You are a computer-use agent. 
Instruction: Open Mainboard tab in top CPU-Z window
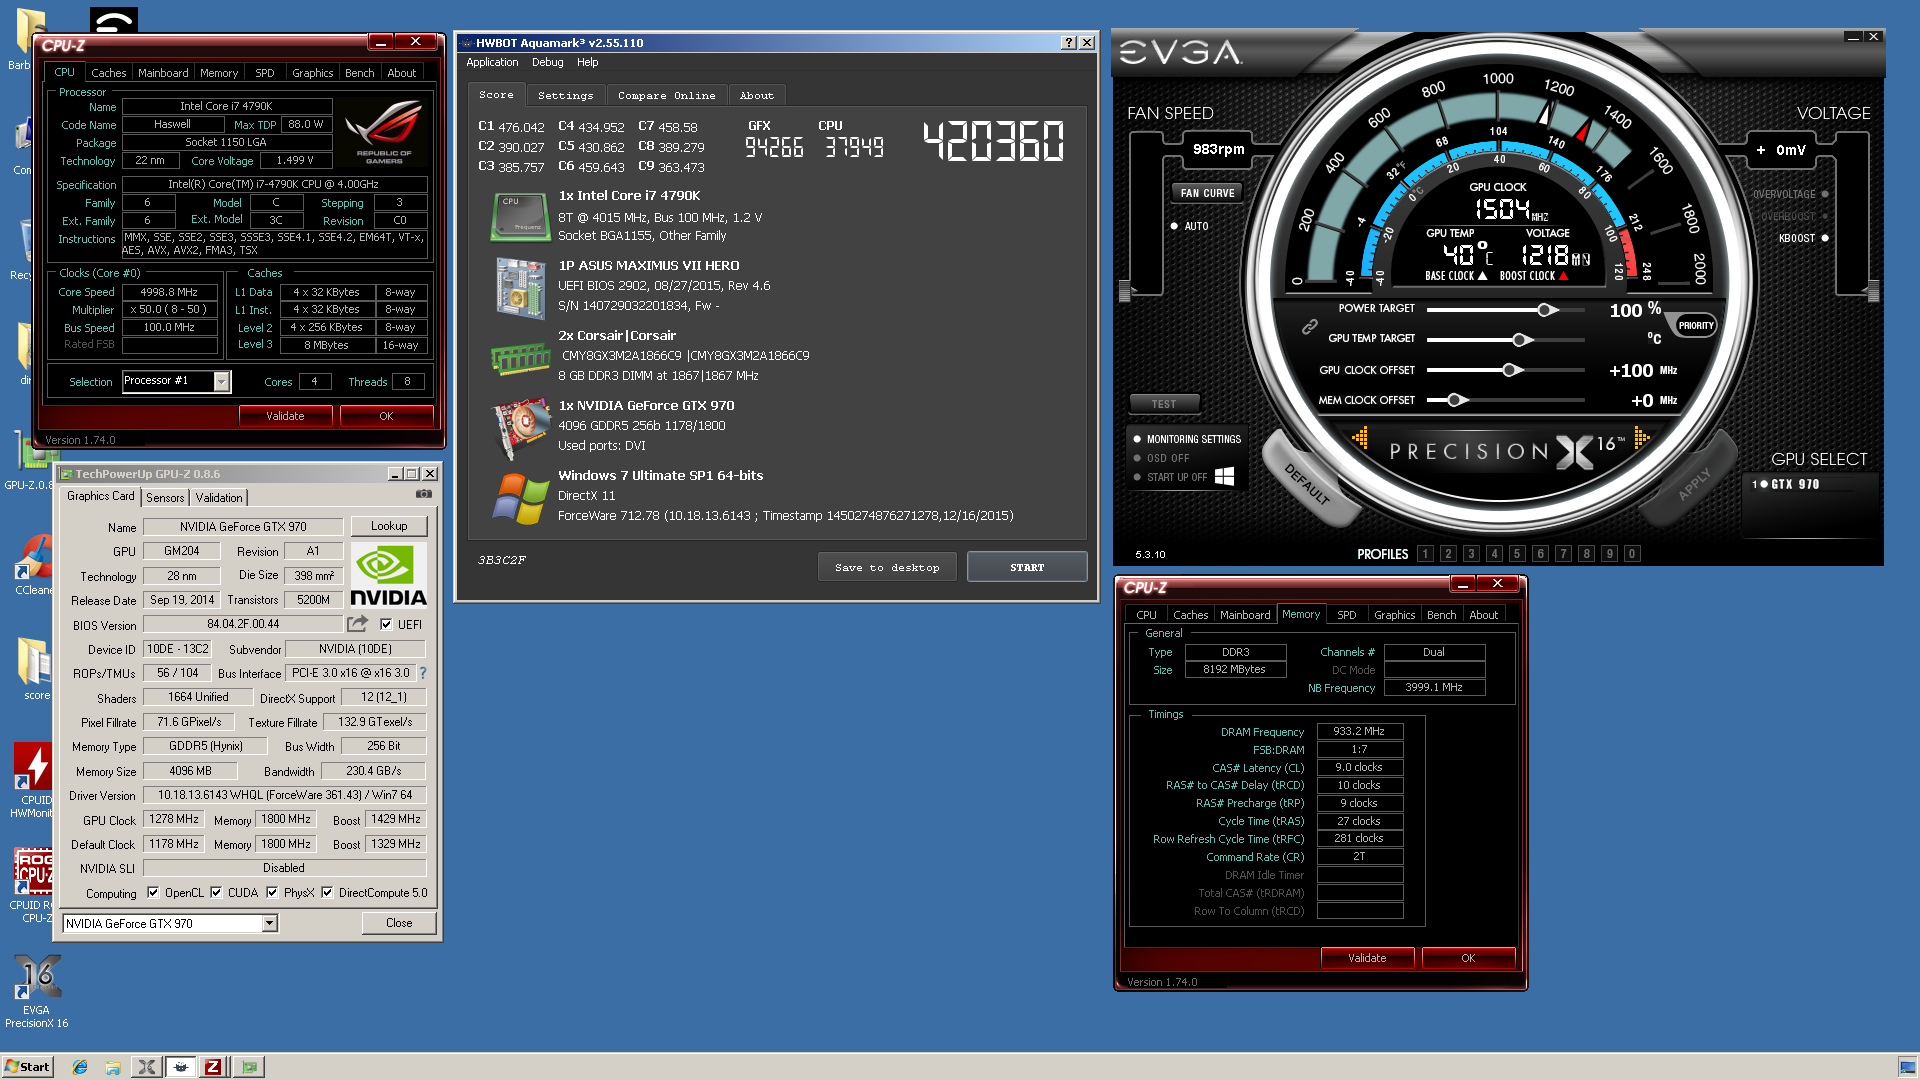163,73
